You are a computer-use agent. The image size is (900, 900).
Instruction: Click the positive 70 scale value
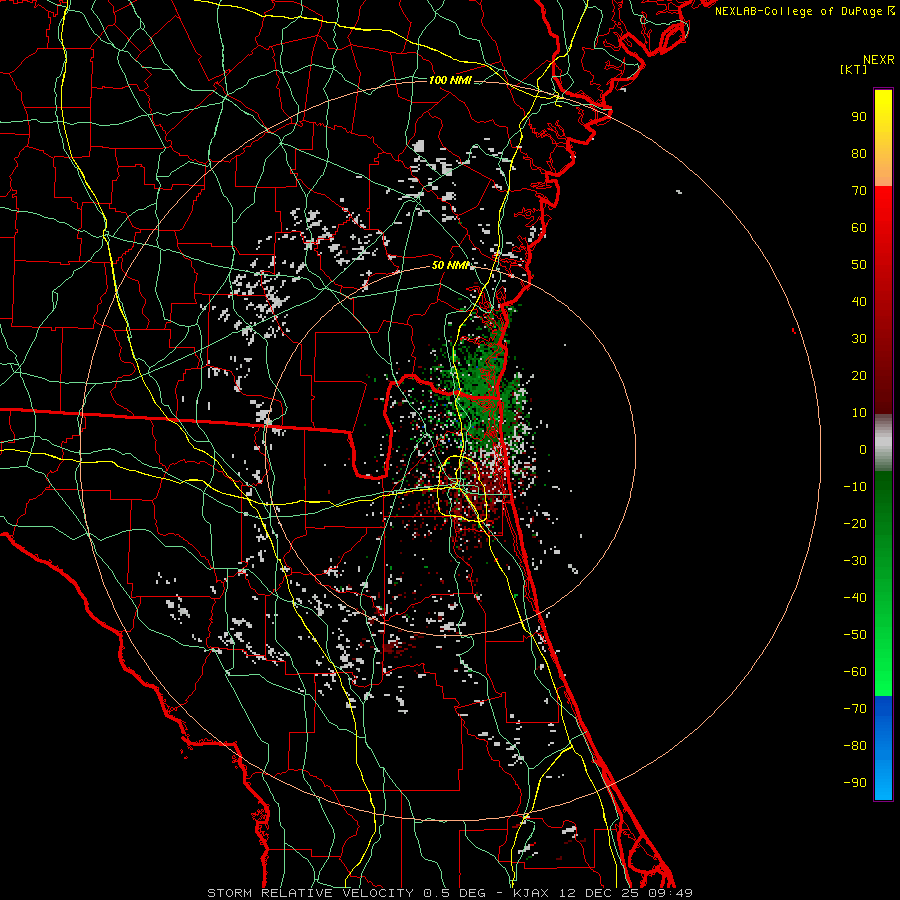[859, 191]
